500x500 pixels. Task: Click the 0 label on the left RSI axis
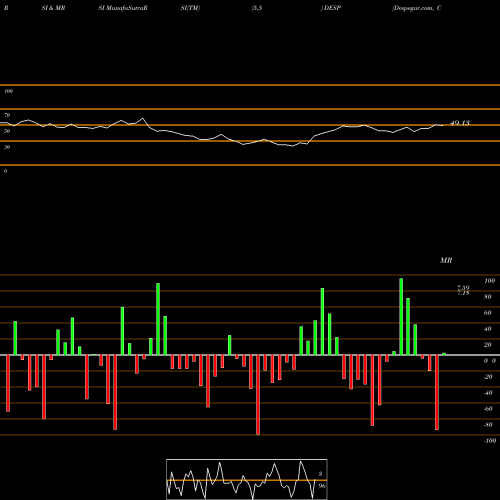point(5,171)
